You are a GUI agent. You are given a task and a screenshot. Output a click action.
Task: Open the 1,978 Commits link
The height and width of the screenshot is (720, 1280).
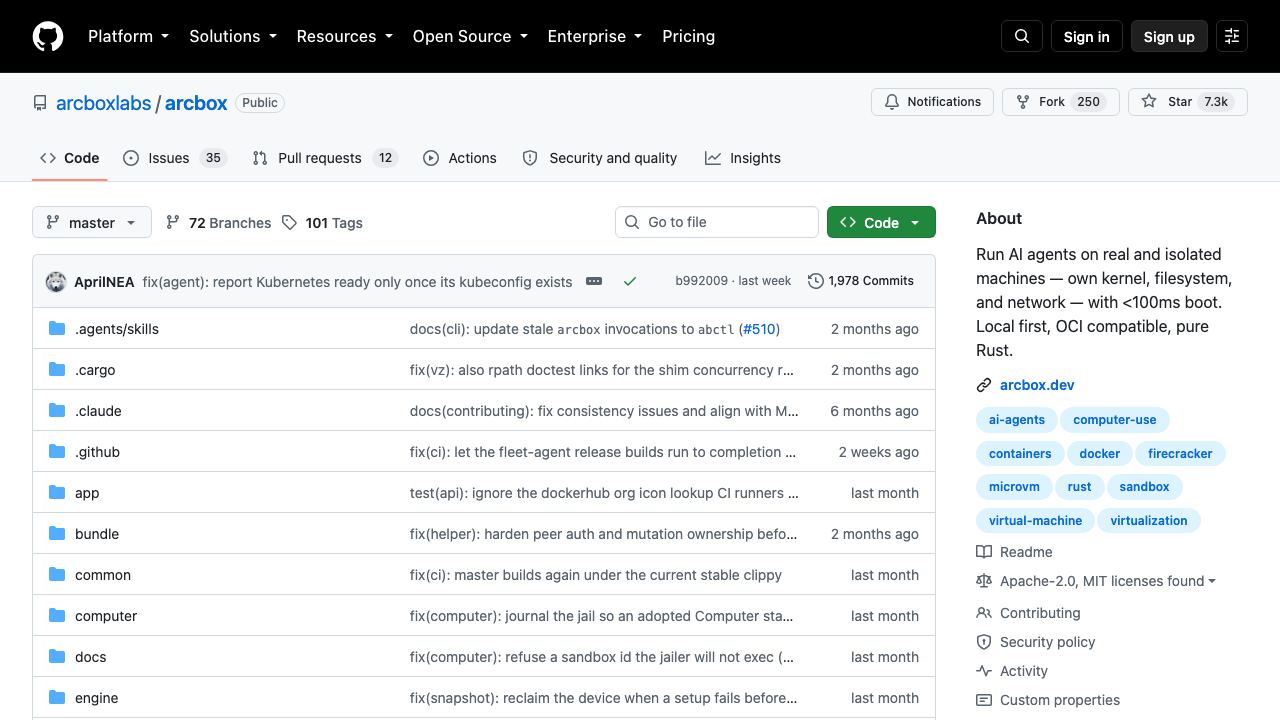(x=861, y=281)
